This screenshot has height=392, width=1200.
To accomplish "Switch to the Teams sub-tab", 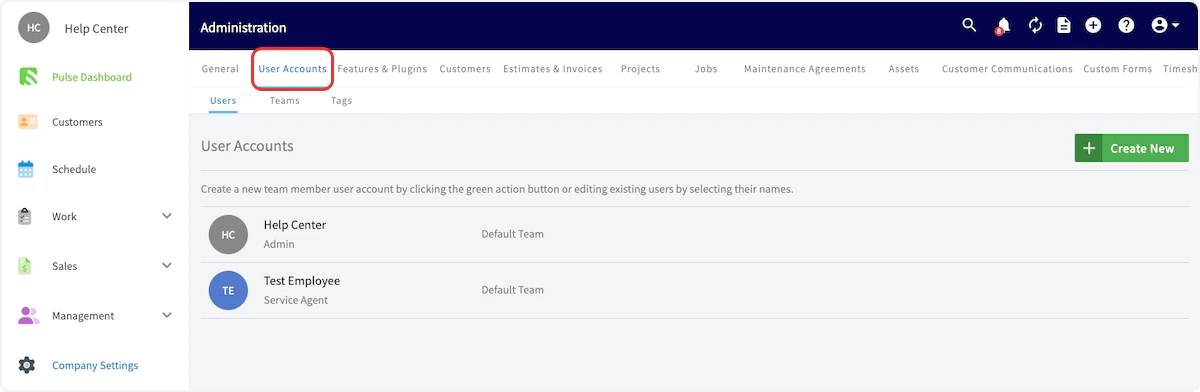I will 284,100.
